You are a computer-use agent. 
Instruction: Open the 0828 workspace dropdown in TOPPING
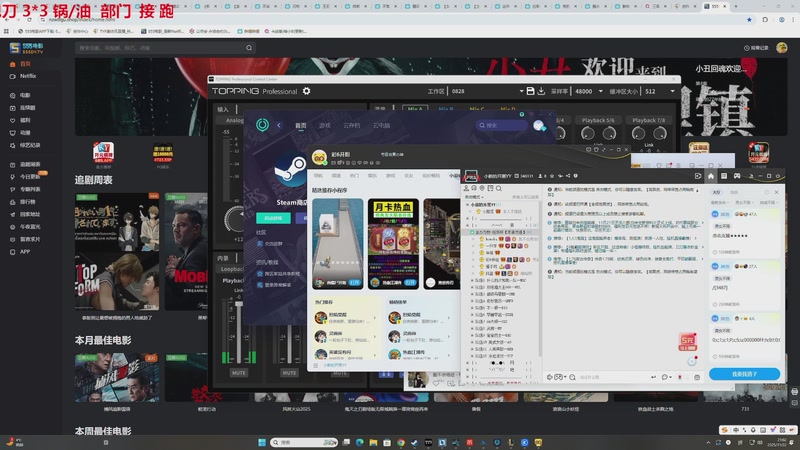click(521, 91)
